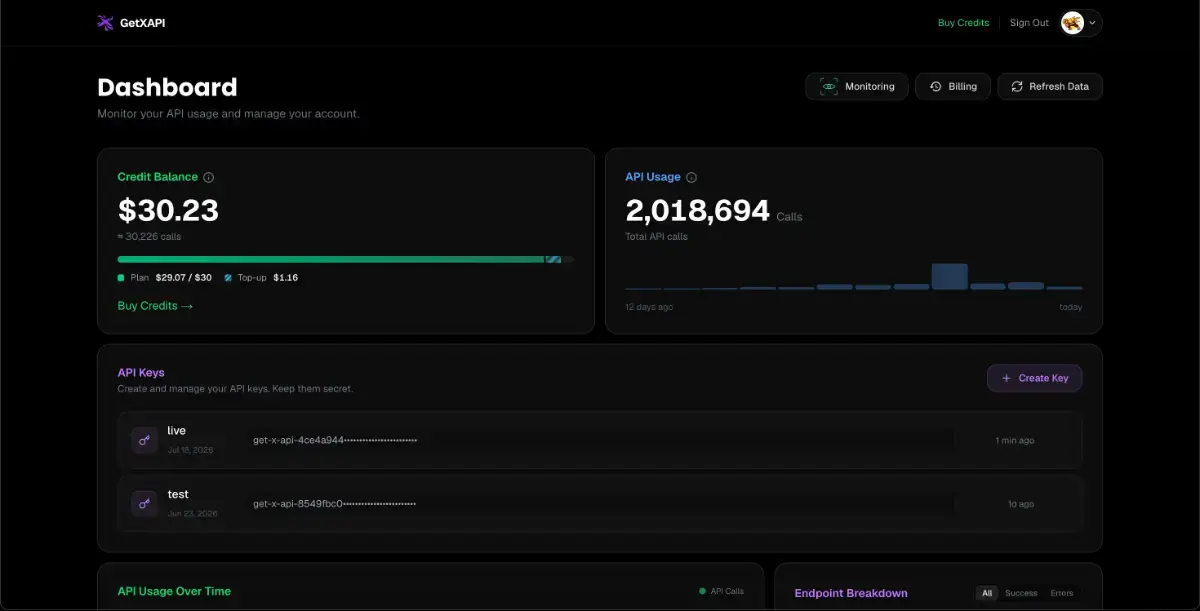
Task: Select the All tab in Endpoint Breakdown
Action: point(987,593)
